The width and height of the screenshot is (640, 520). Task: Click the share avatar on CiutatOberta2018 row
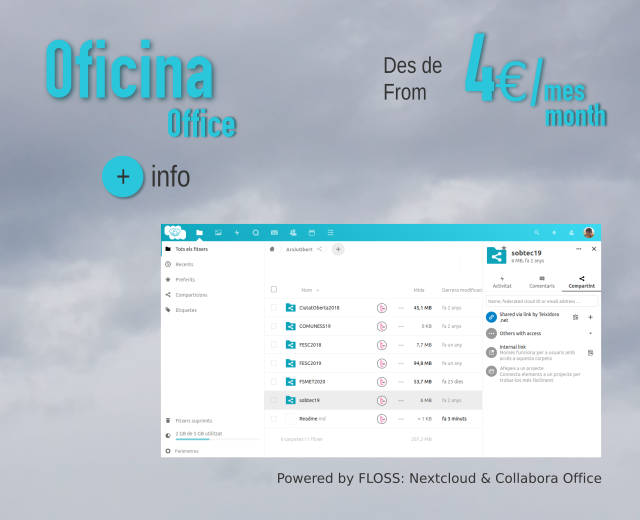tap(382, 308)
